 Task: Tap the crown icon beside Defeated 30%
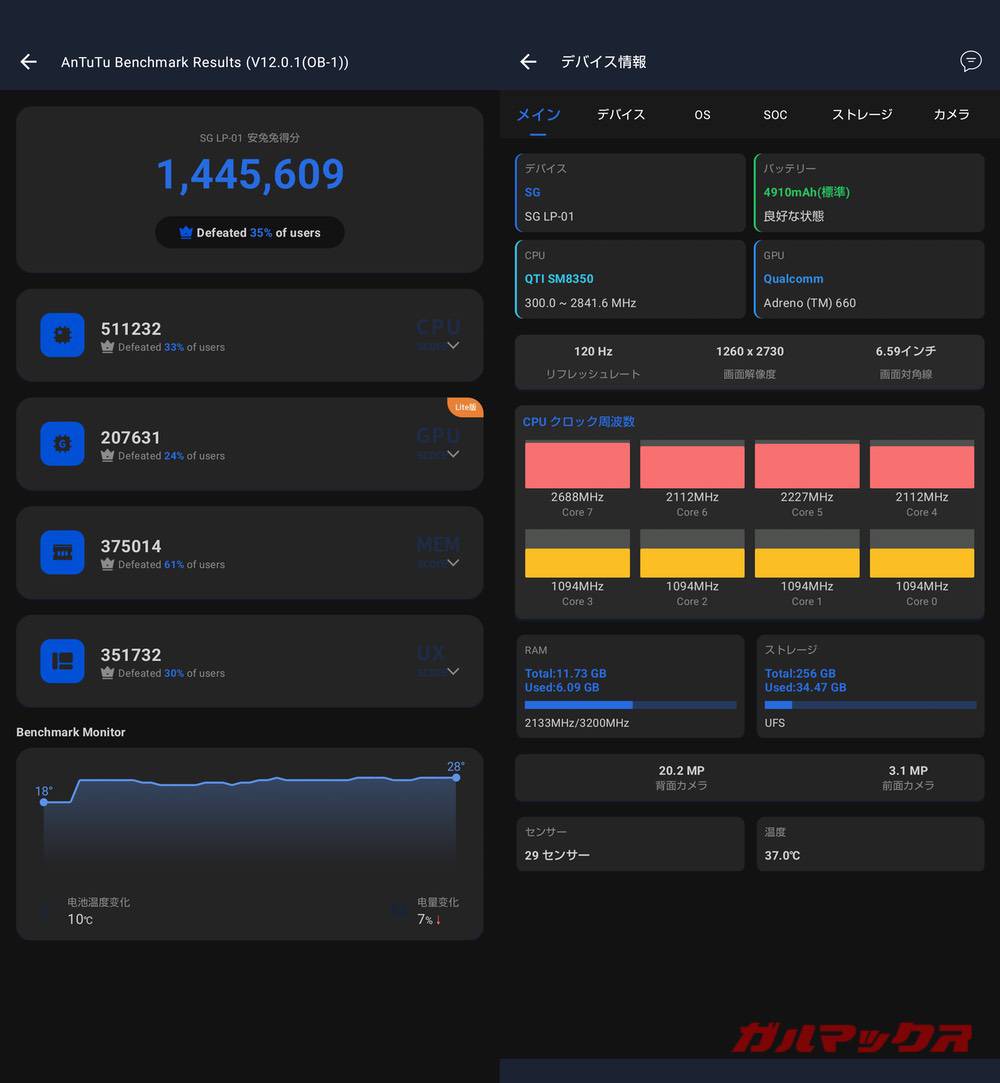click(x=107, y=673)
